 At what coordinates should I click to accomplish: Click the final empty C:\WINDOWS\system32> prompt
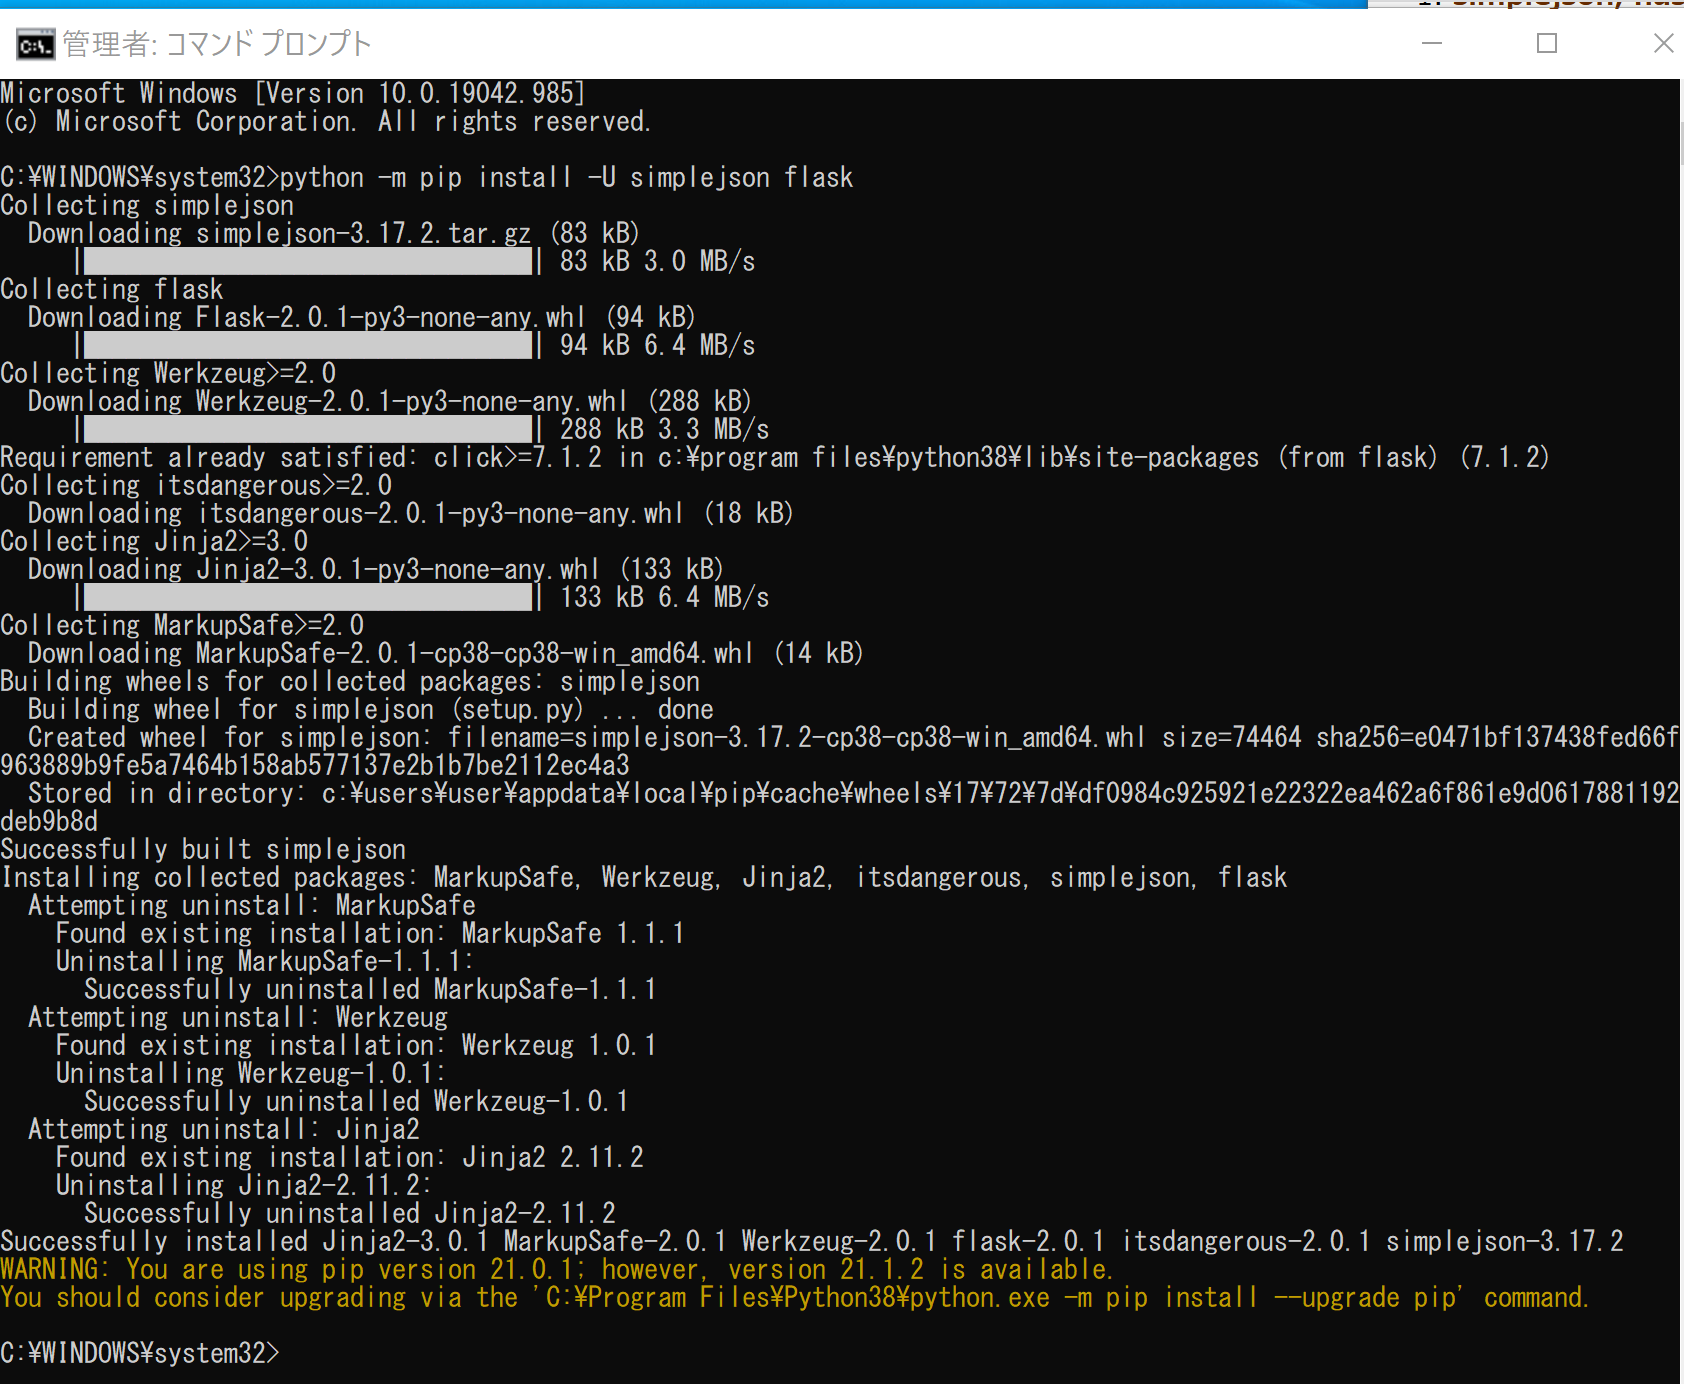coord(140,1353)
